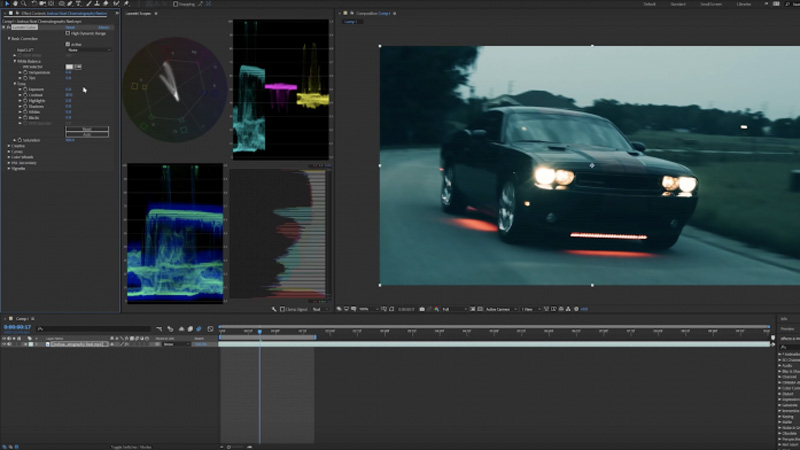Click the timeline current timecode display

pos(16,328)
